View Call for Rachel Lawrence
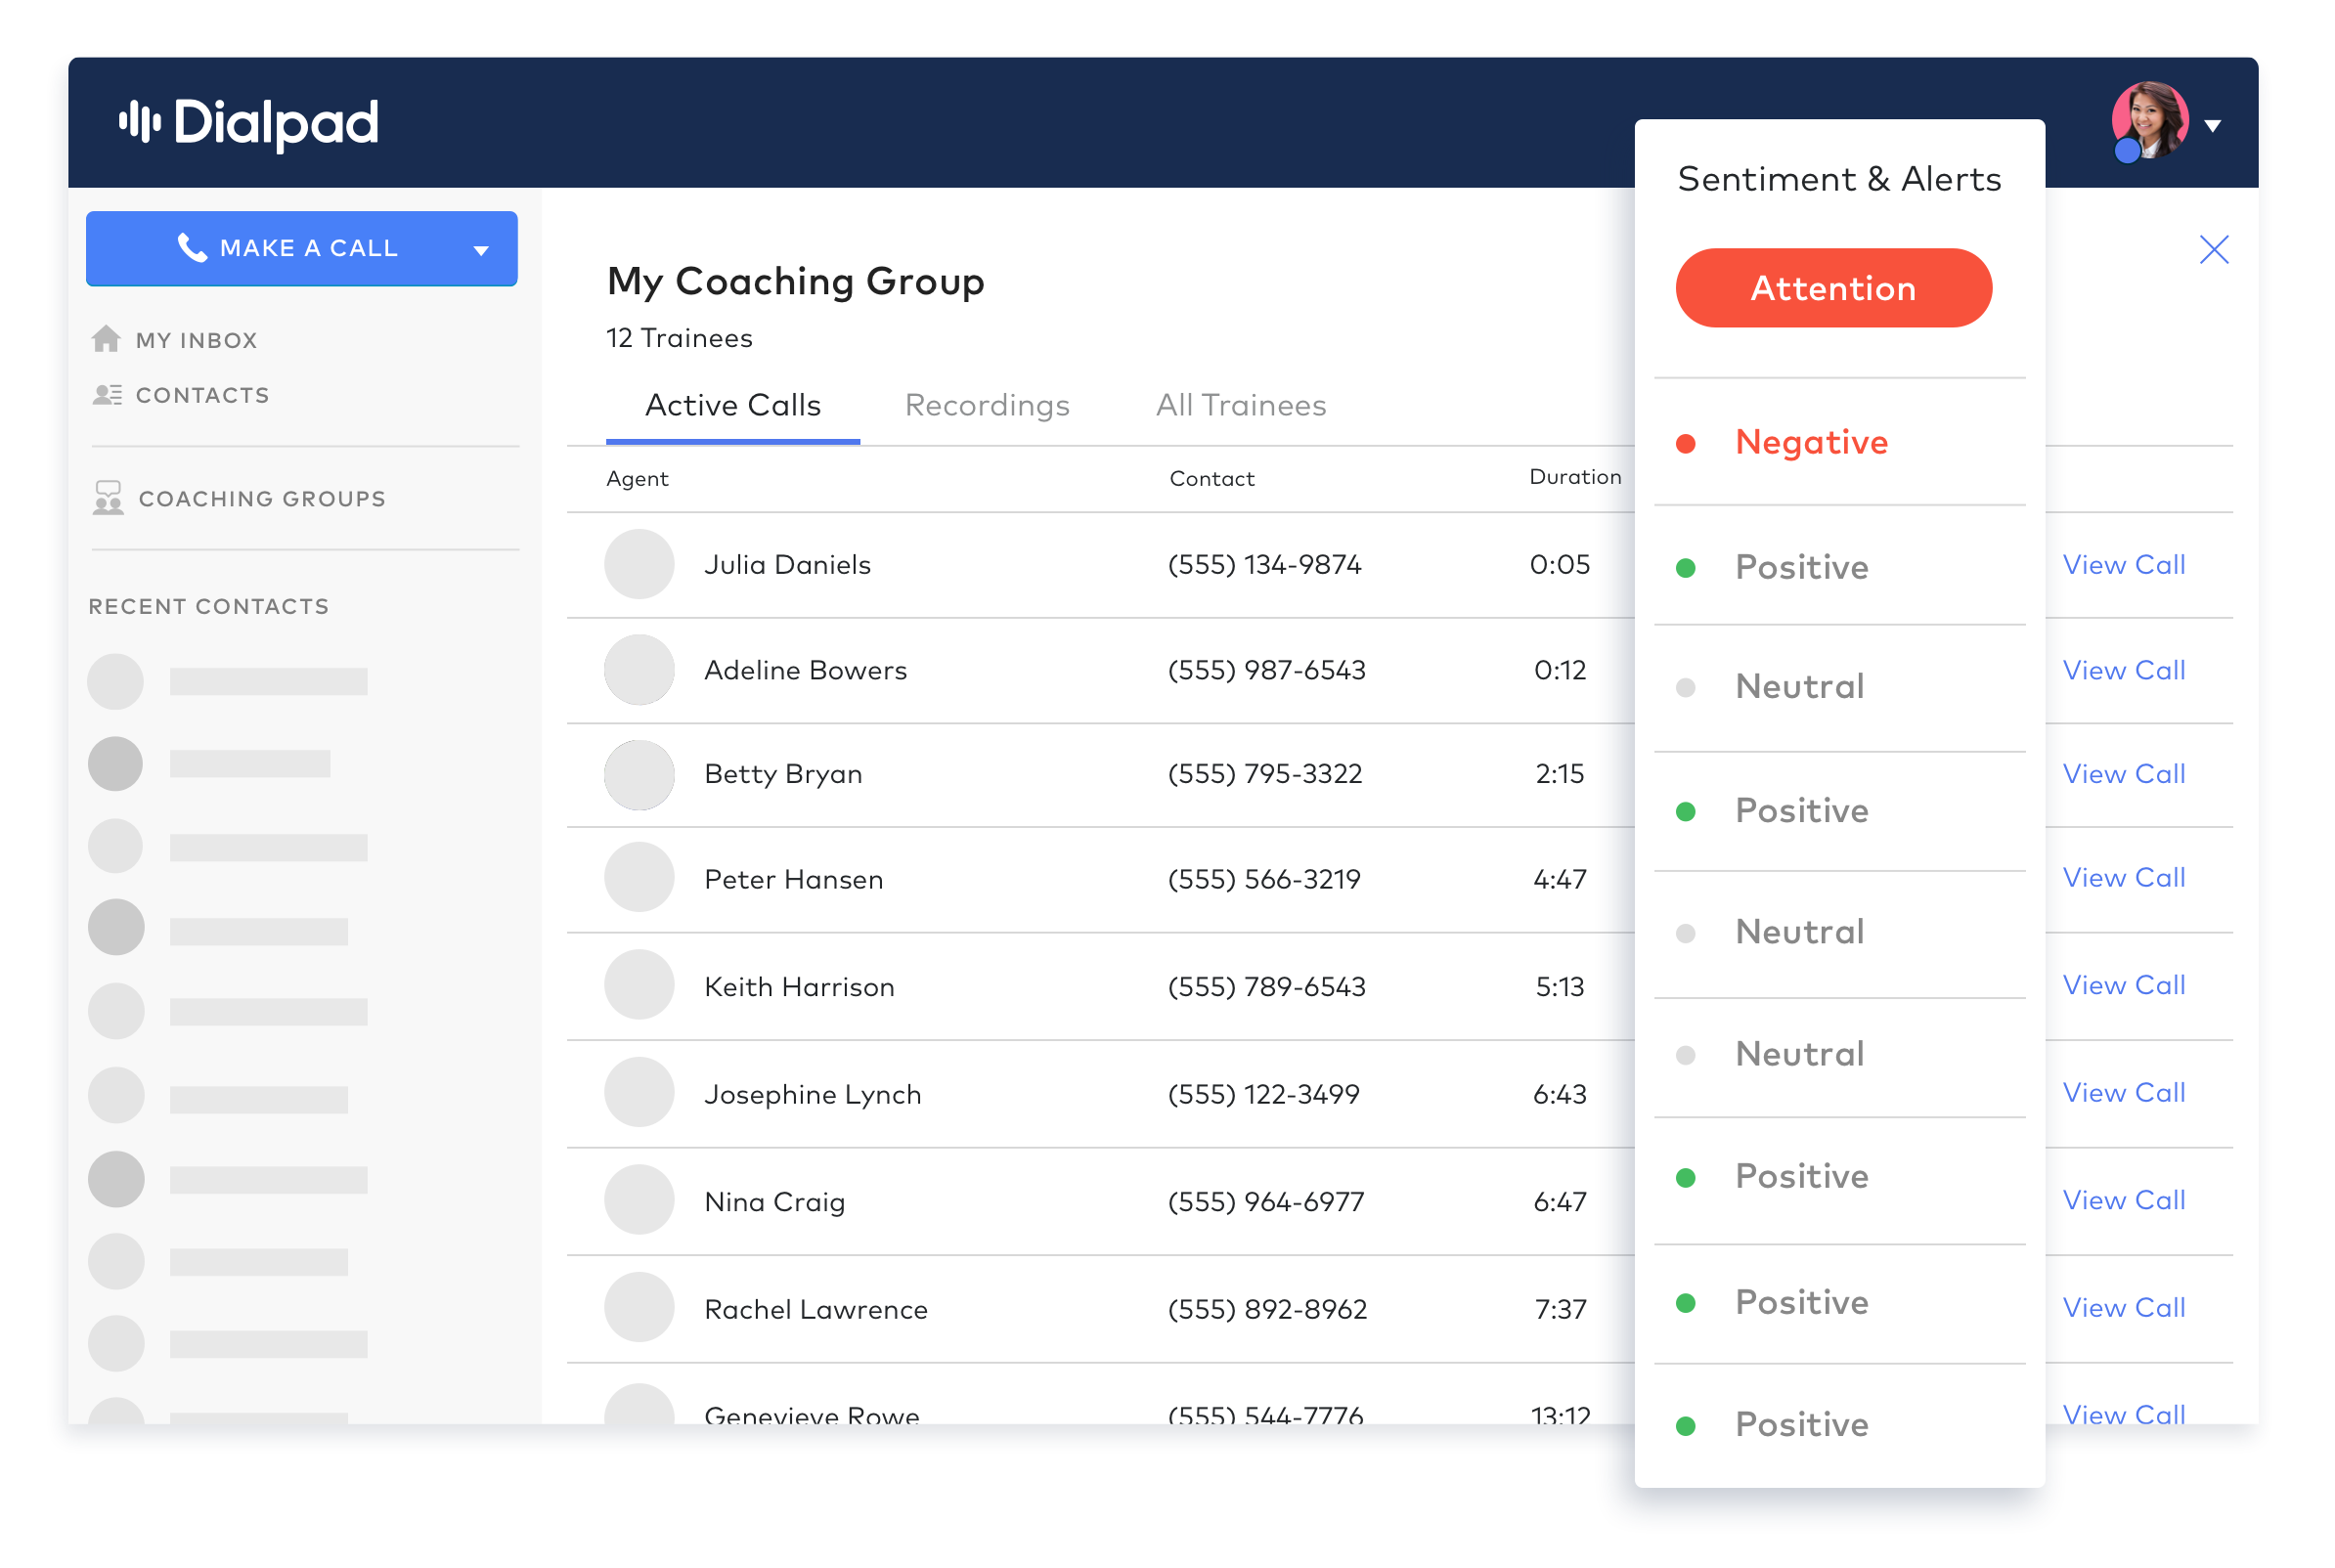Viewport: 2335px width, 1568px height. pos(2124,1308)
